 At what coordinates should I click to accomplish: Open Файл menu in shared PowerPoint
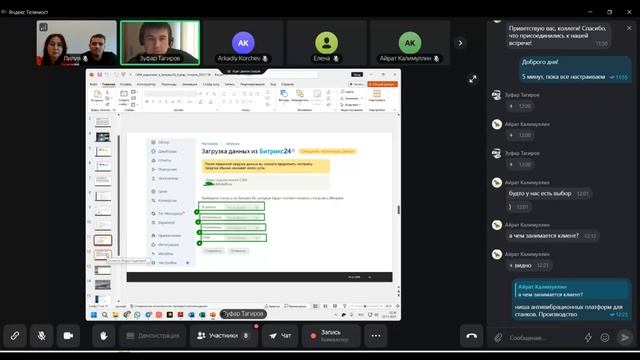pyautogui.click(x=93, y=84)
